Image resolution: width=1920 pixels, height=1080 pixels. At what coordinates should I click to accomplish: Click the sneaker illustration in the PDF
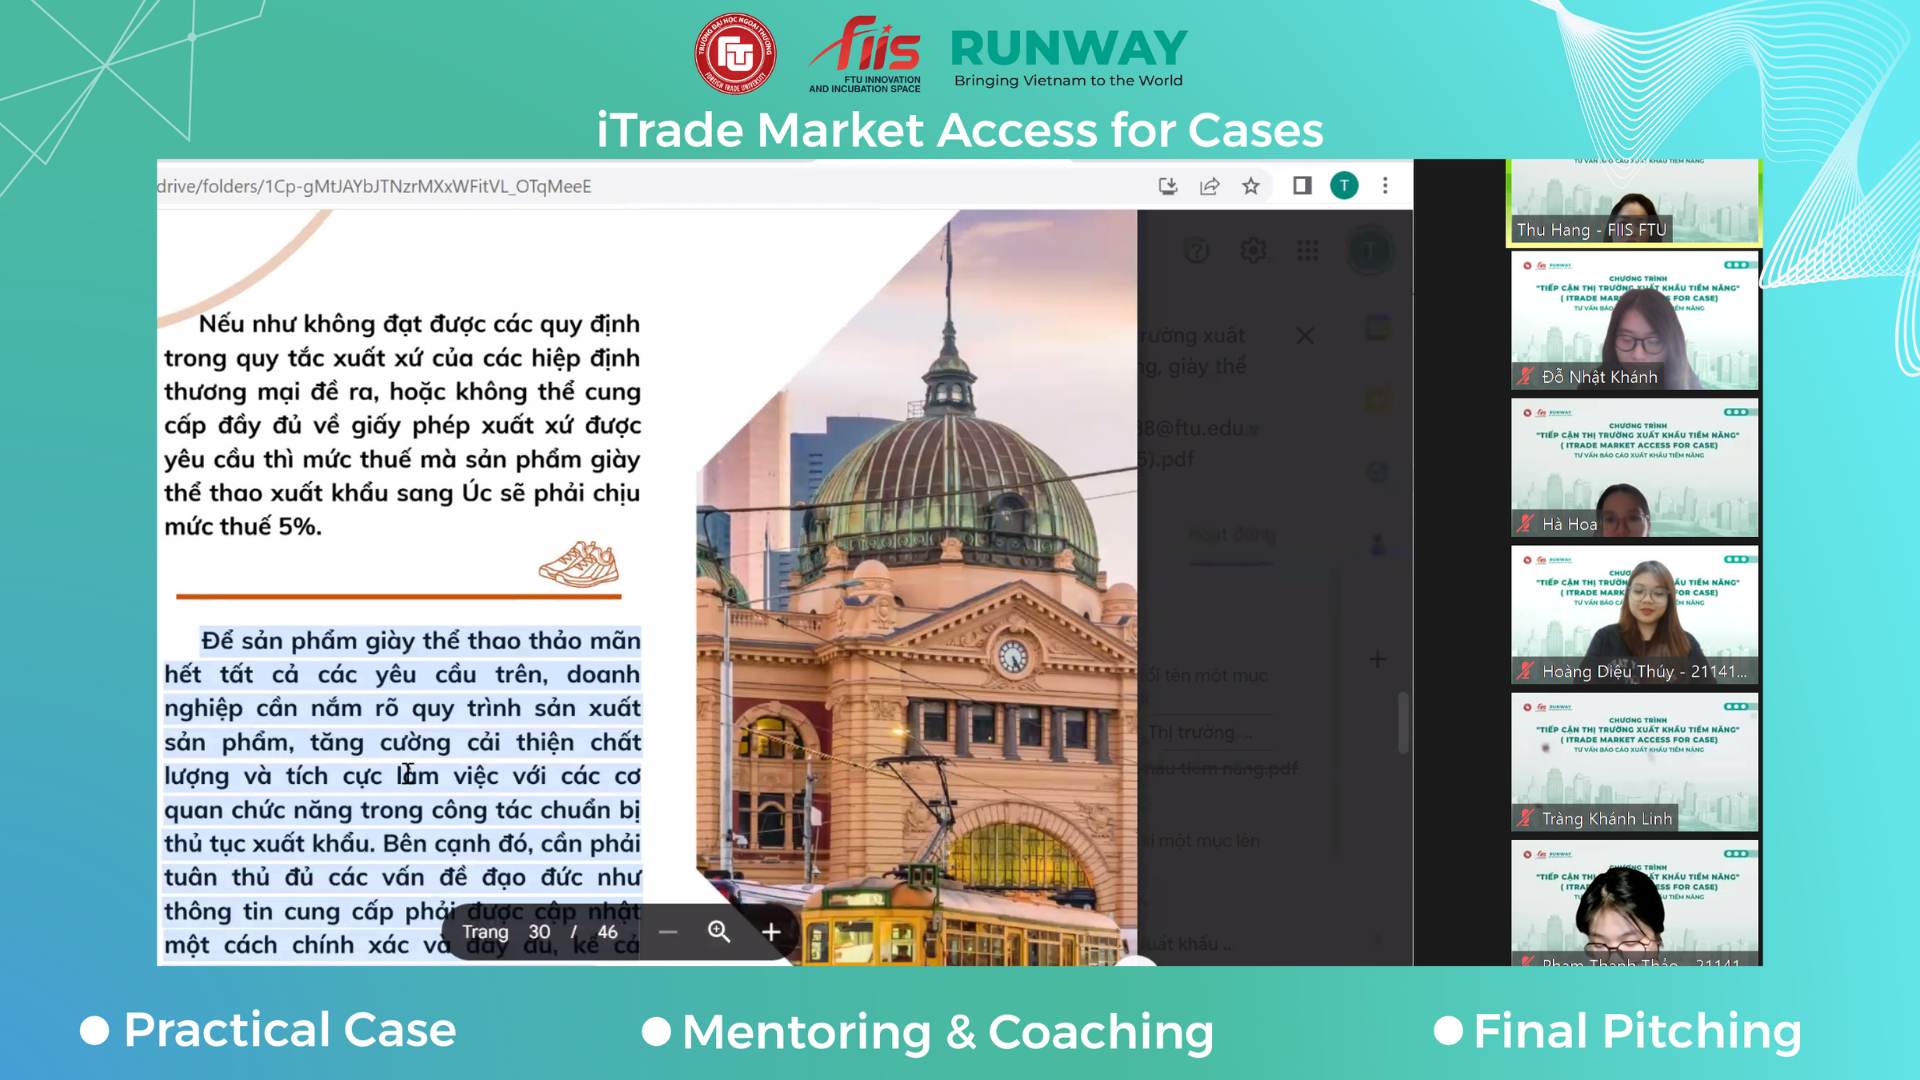click(579, 565)
